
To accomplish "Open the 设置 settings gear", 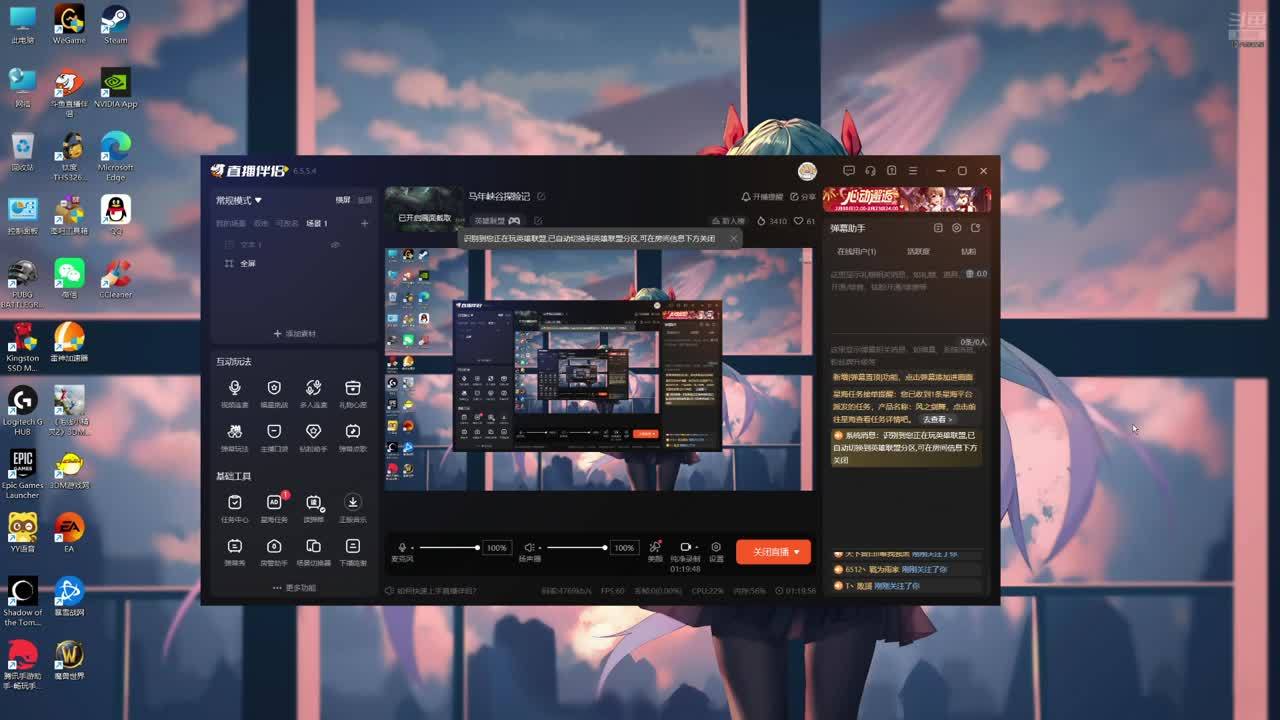I will coord(716,551).
